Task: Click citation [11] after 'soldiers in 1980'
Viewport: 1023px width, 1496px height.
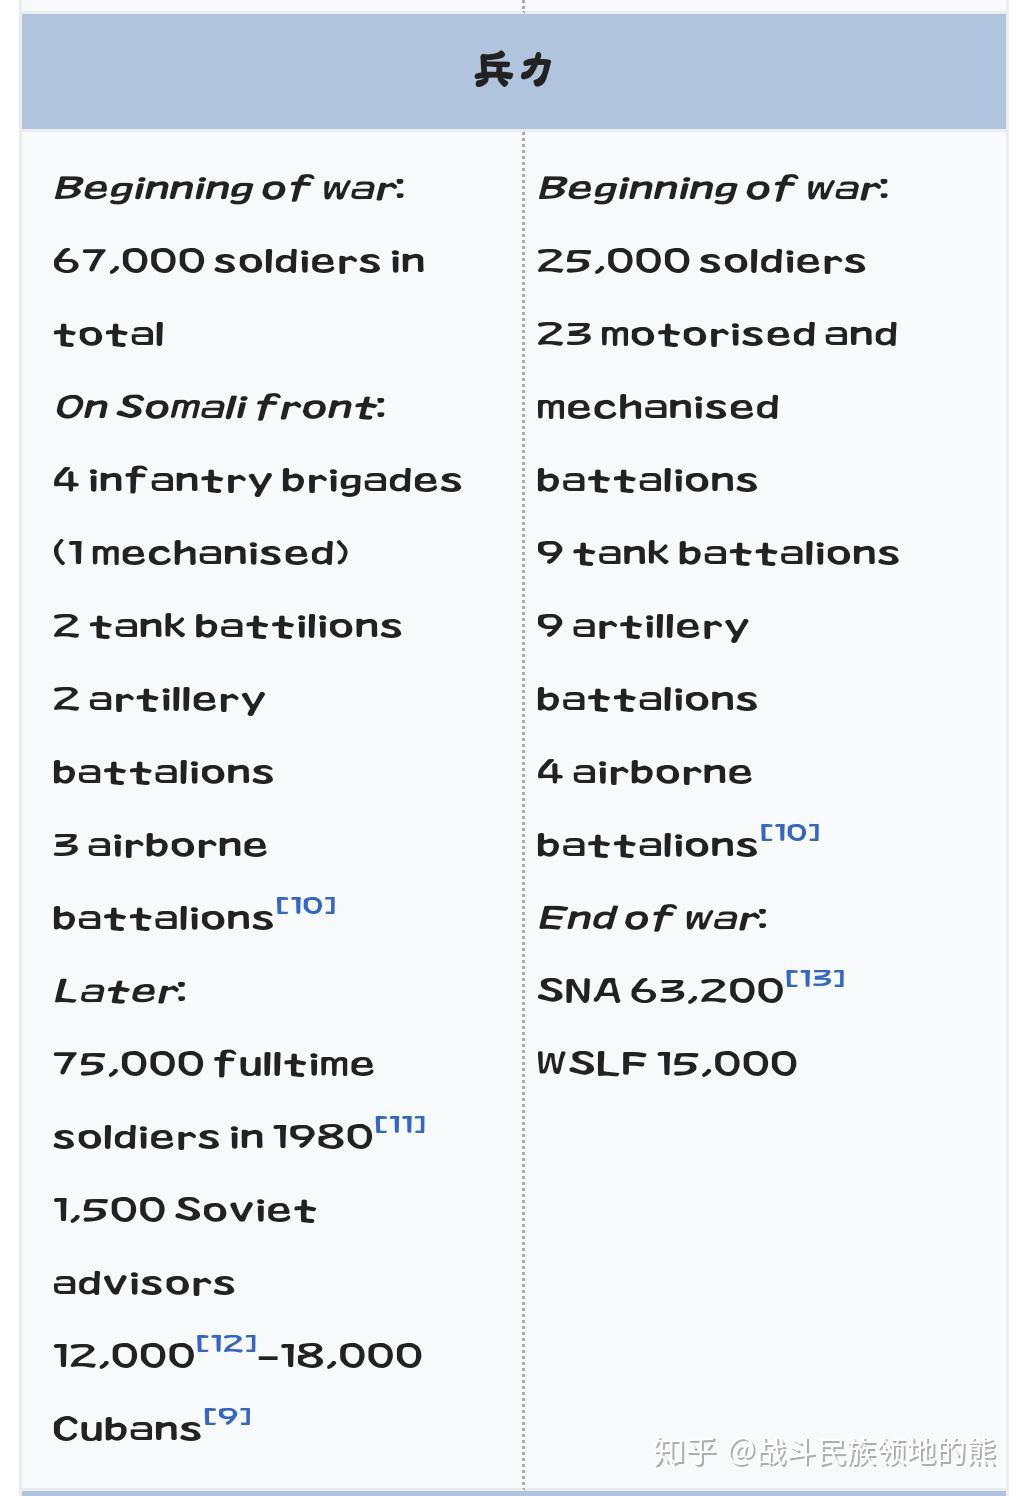Action: click(400, 1125)
